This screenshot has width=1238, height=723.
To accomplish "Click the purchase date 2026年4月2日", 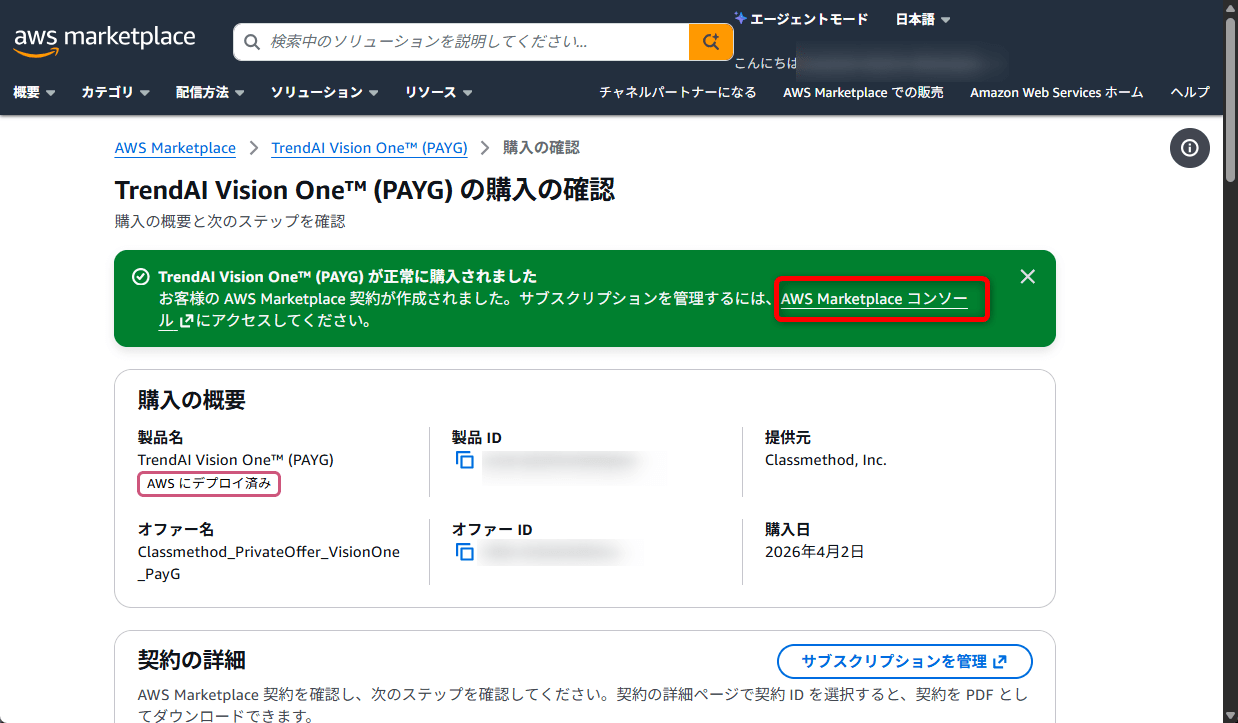I will point(814,551).
